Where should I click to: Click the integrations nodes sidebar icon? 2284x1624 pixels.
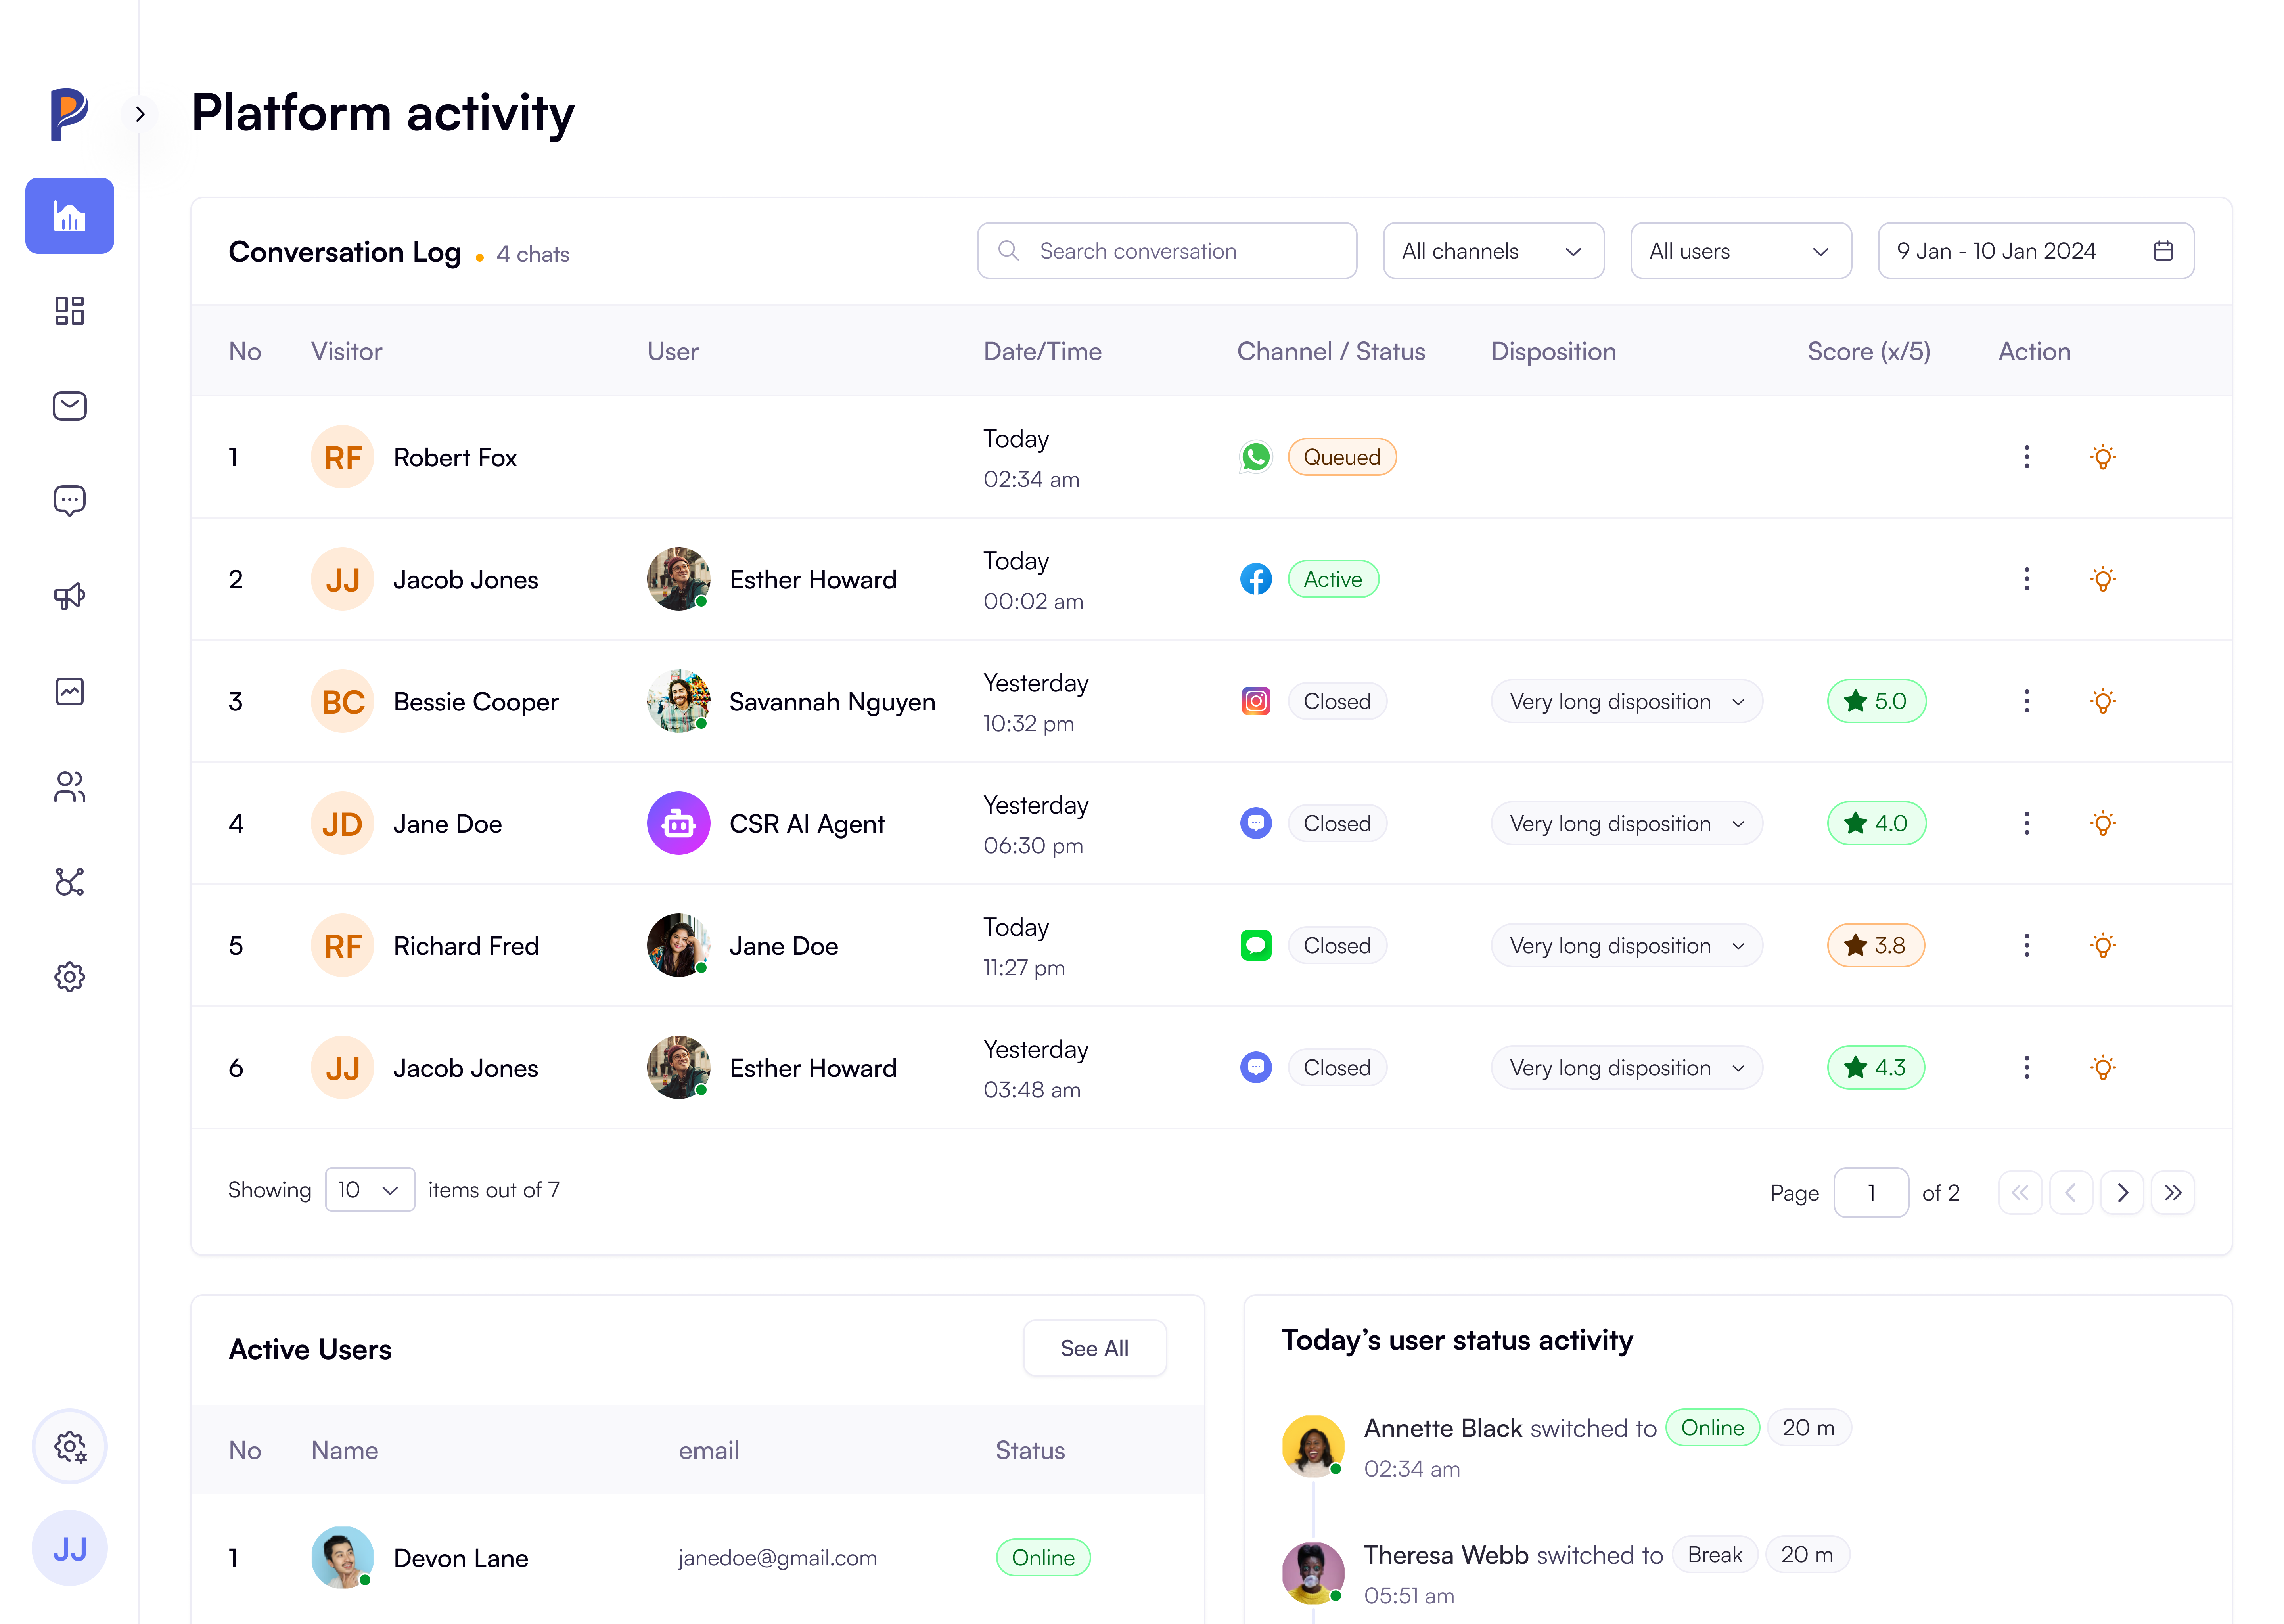pyautogui.click(x=69, y=882)
